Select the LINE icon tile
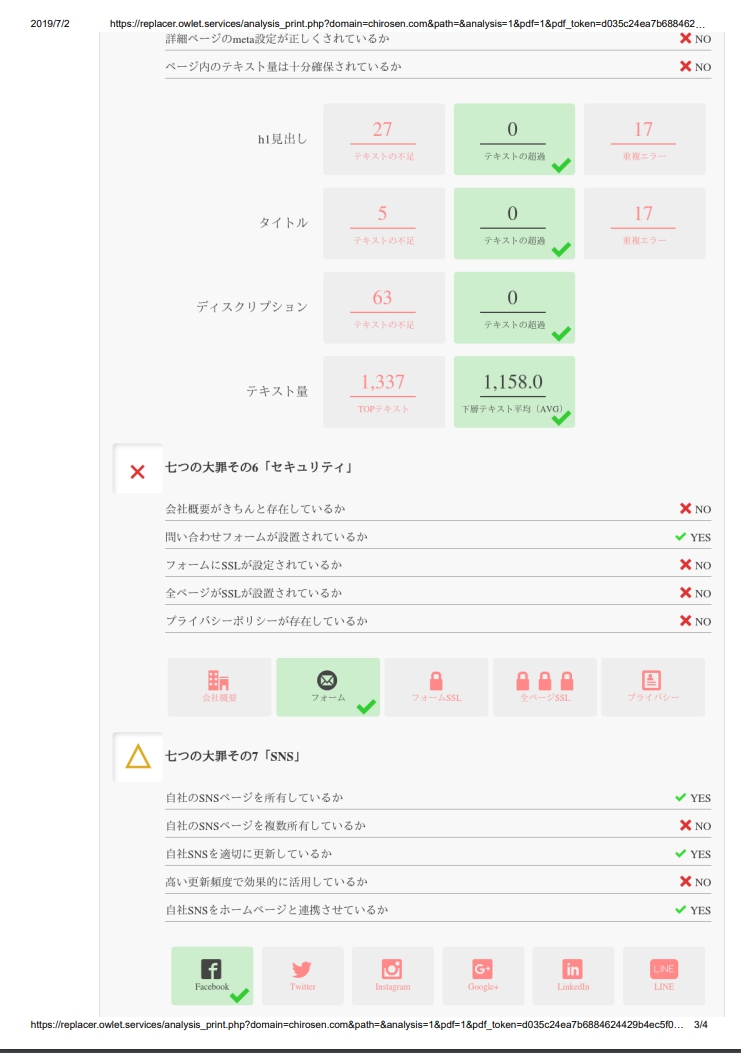Screen dimensions: 741x1053 coord(664,975)
